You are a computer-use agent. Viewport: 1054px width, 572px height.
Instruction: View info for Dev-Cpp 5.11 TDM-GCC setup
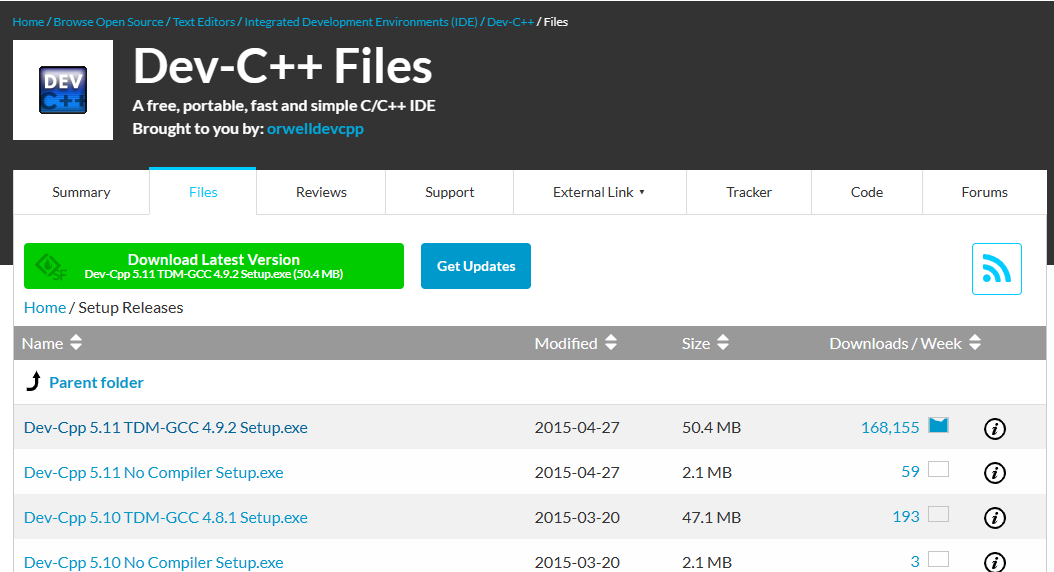(x=994, y=428)
